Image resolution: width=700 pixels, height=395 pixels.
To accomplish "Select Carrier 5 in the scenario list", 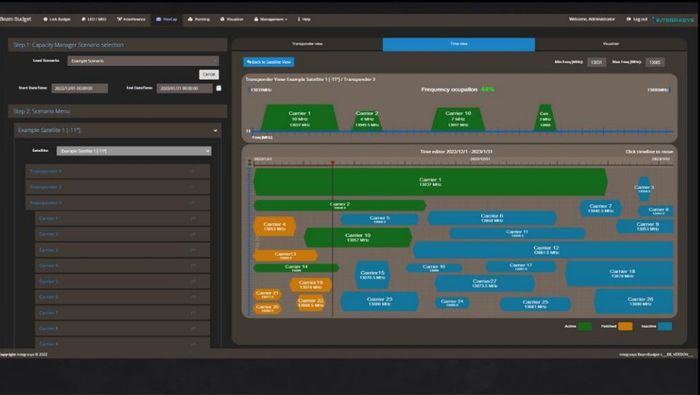I will pyautogui.click(x=122, y=282).
